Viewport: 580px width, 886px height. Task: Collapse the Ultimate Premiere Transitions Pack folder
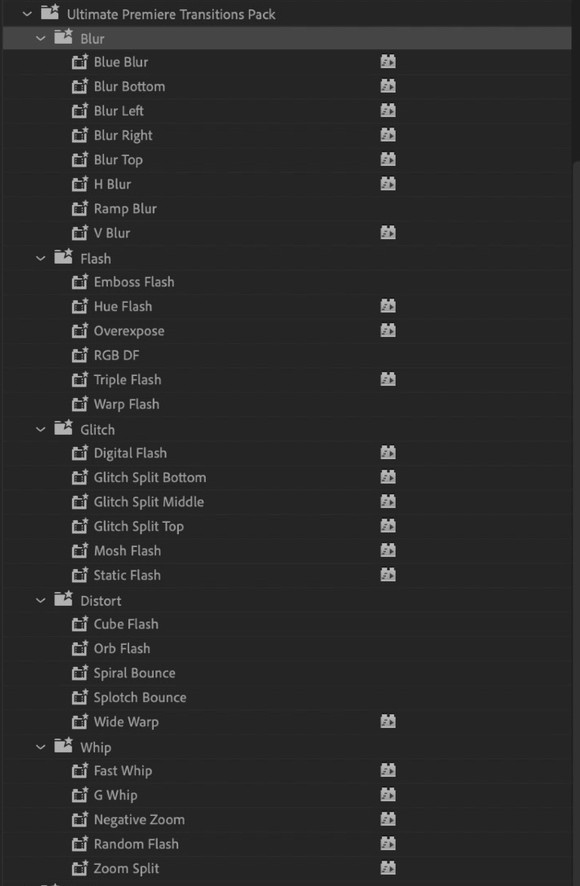[x=27, y=14]
